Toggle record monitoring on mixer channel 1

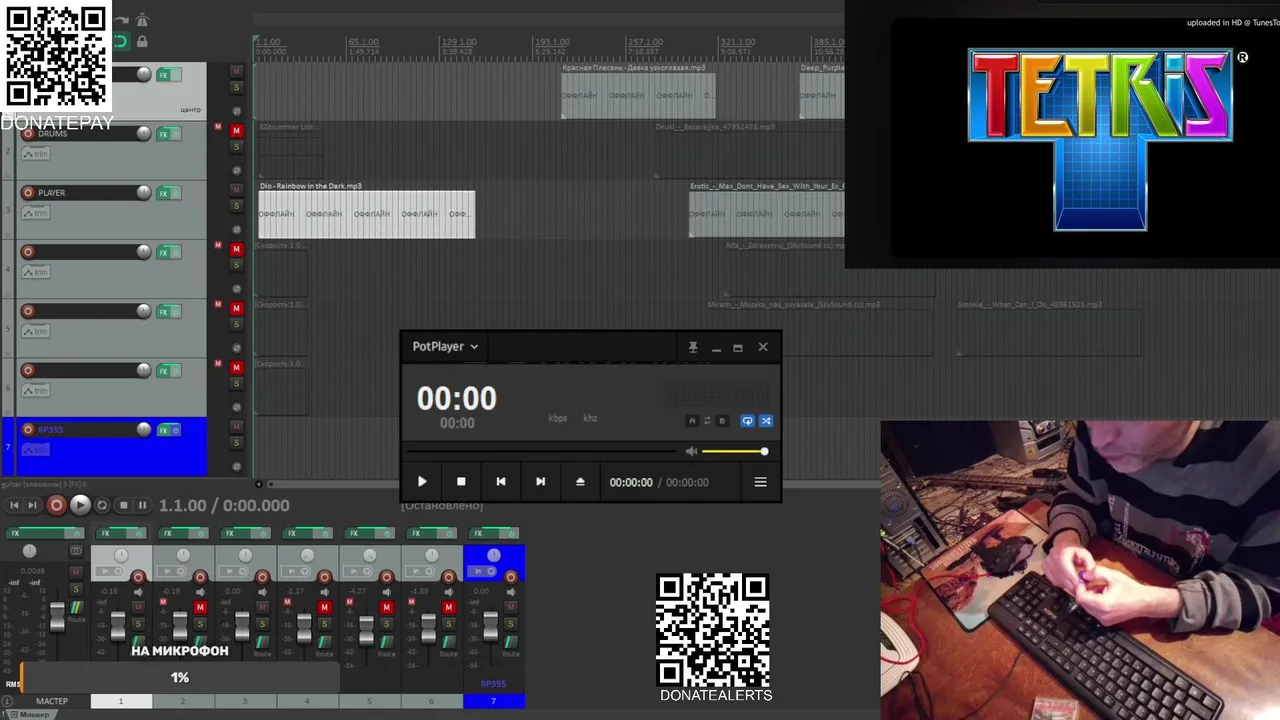point(138,592)
